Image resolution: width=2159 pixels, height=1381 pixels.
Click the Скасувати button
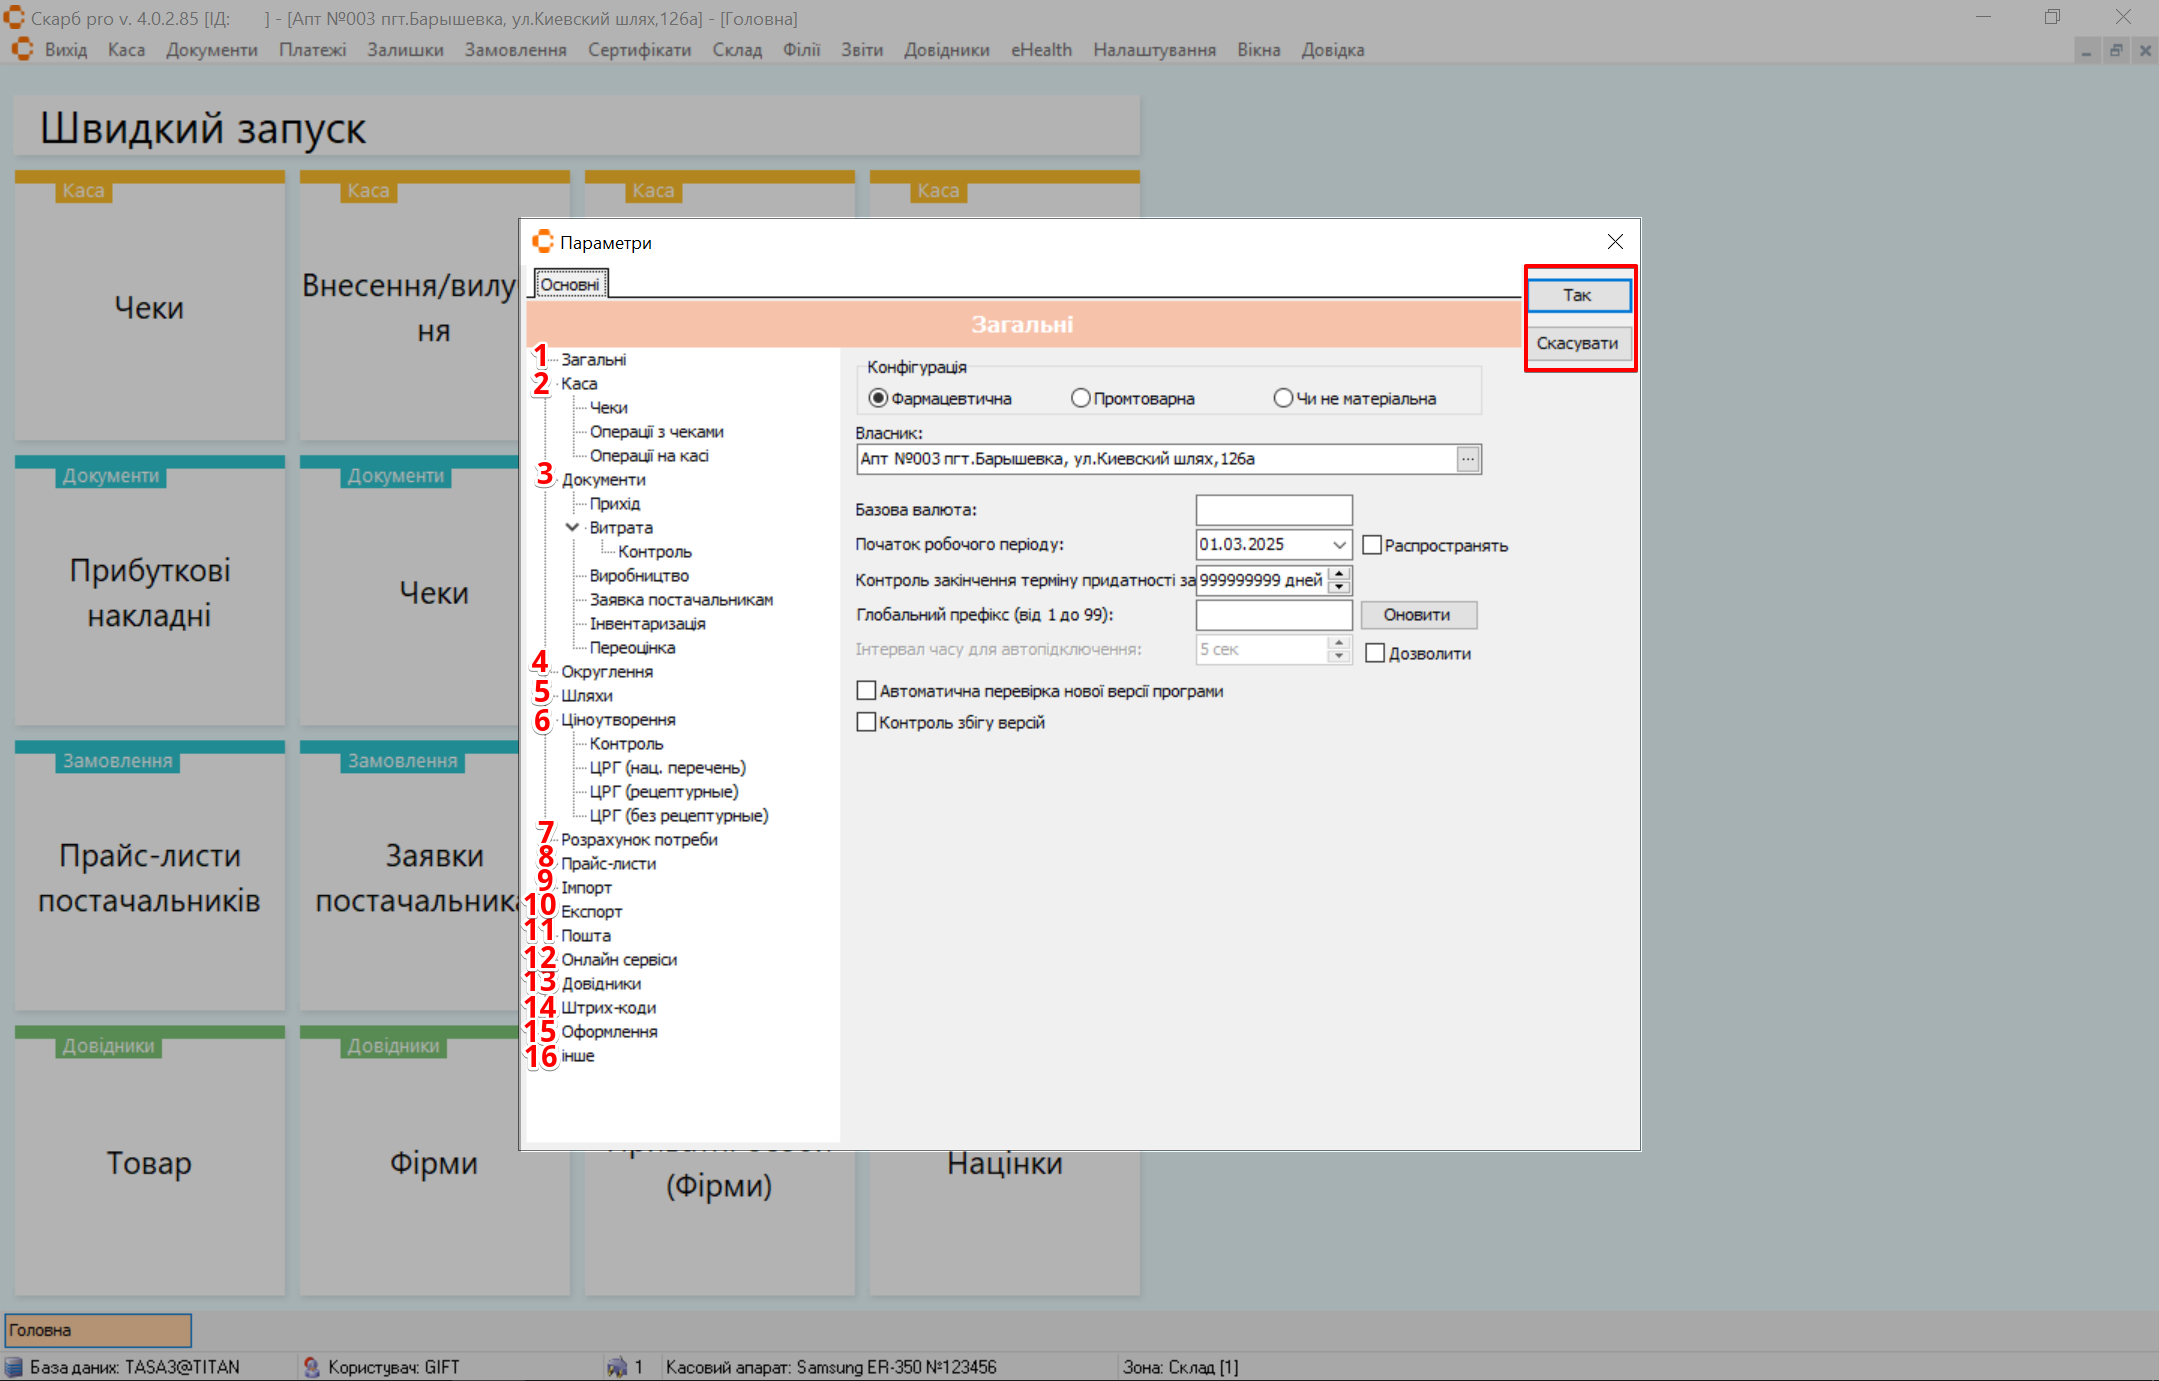coord(1577,343)
